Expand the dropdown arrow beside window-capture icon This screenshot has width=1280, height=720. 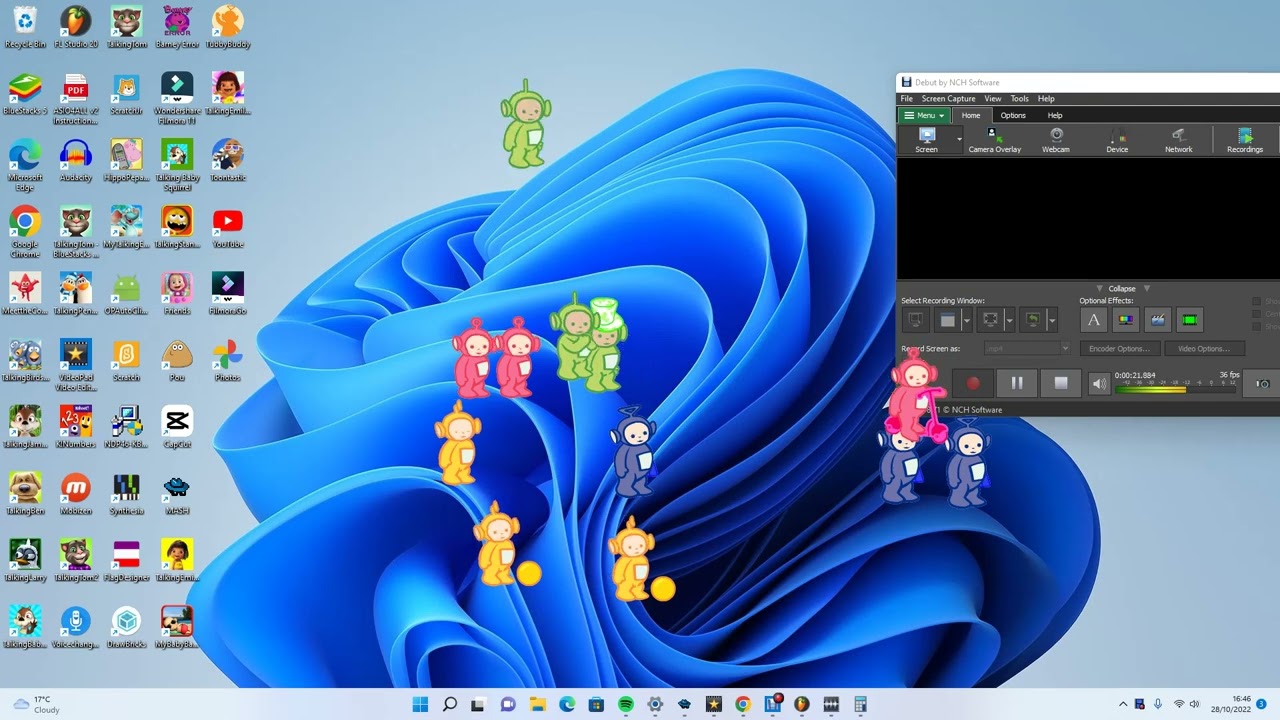tap(966, 321)
